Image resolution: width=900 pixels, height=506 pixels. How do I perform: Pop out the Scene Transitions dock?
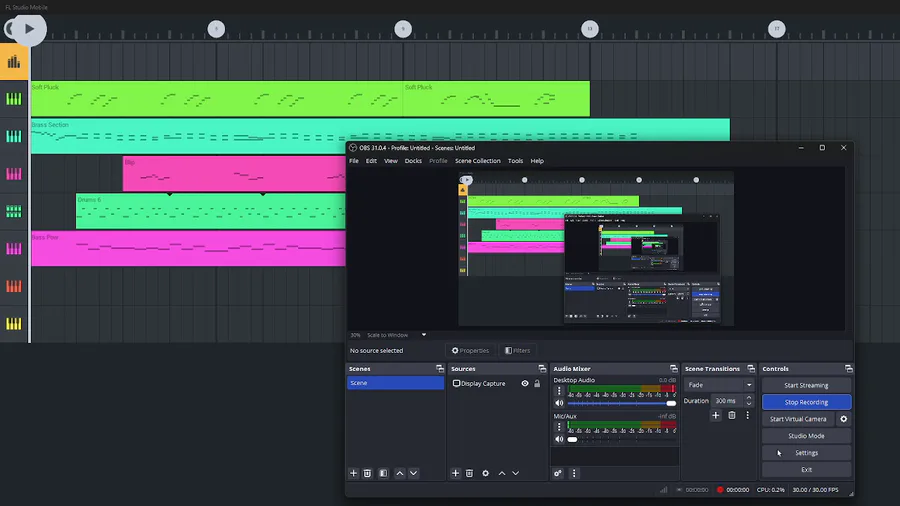pyautogui.click(x=751, y=368)
